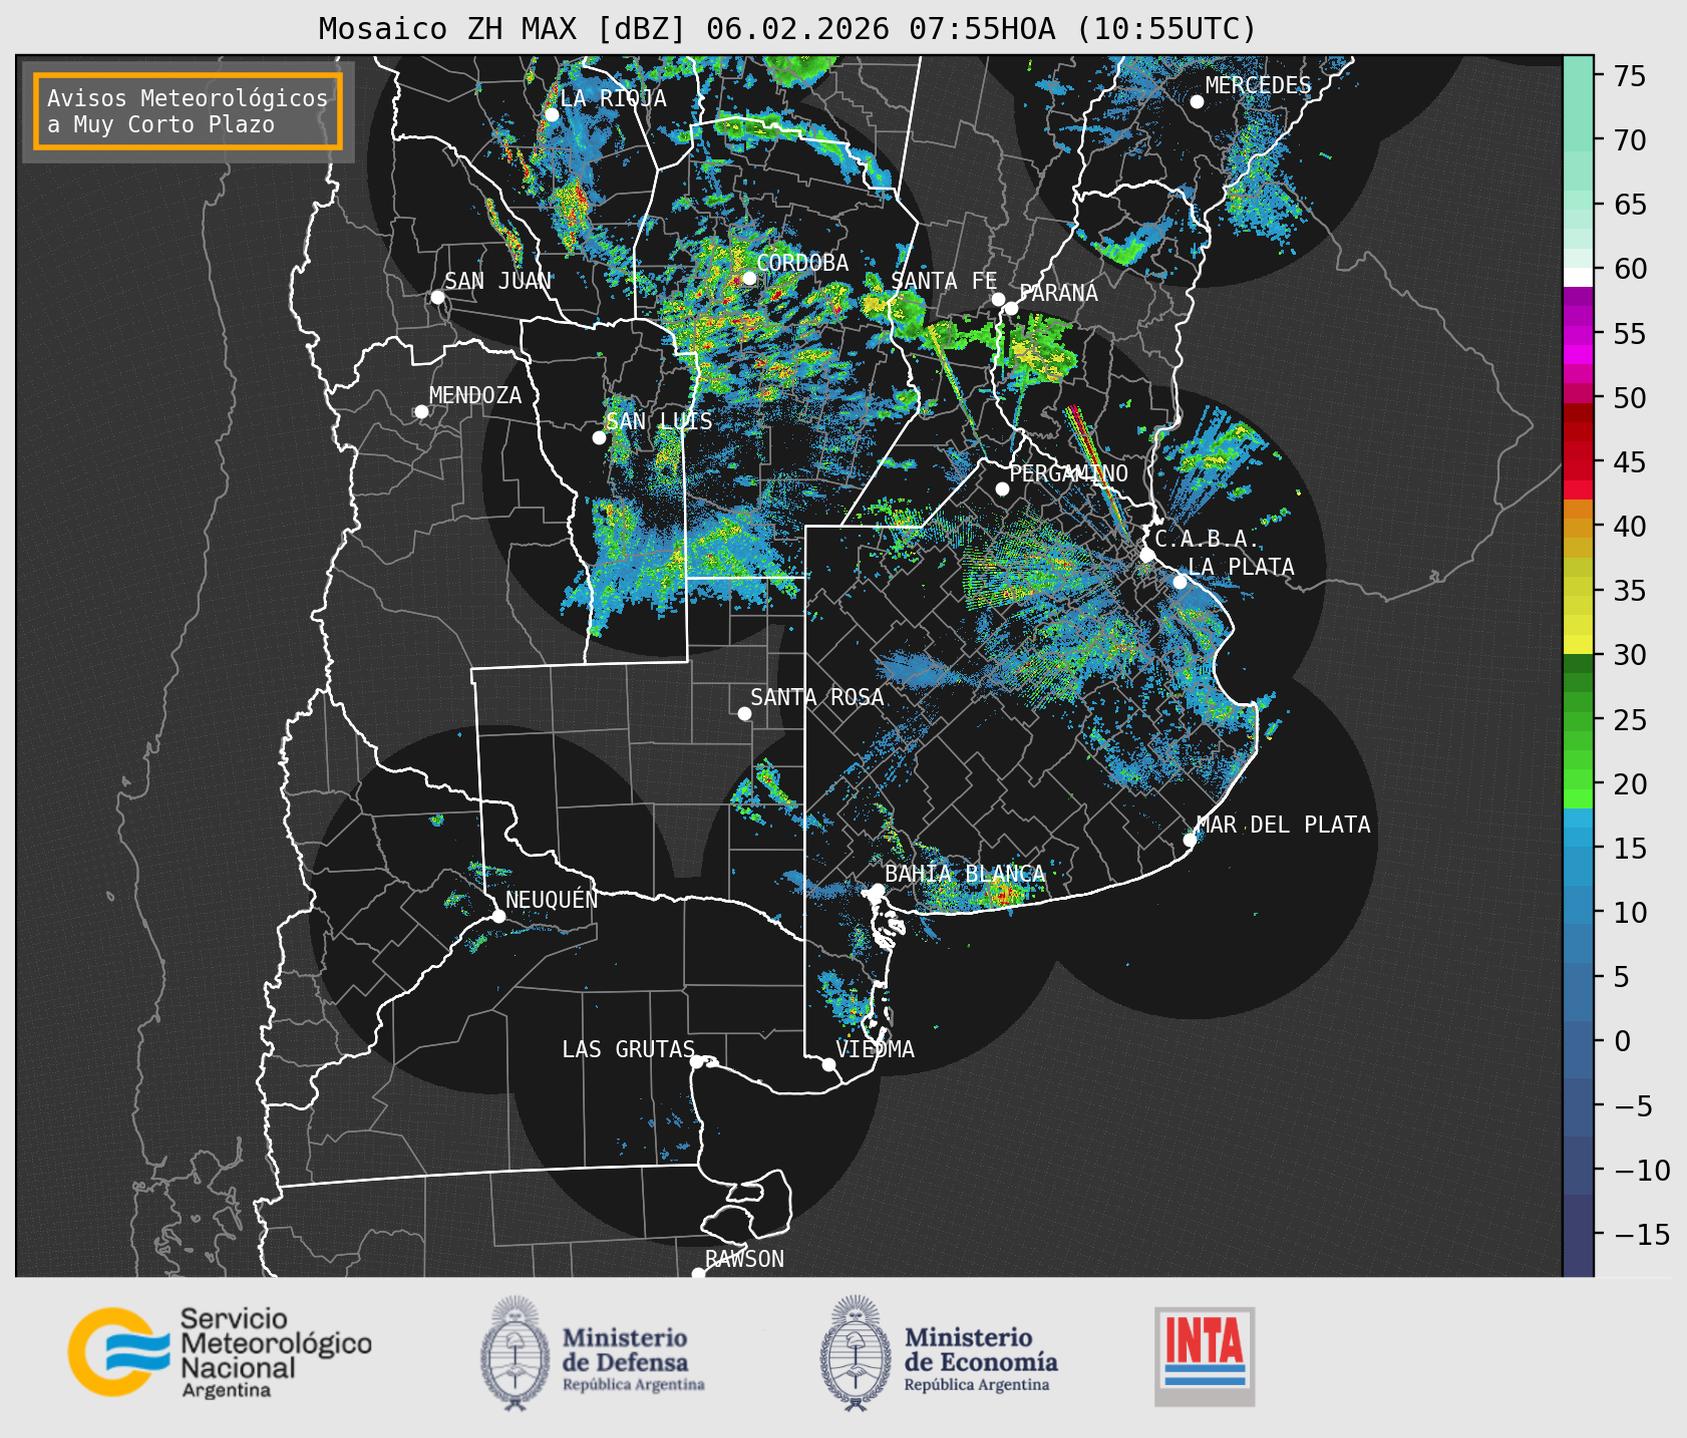Screen dimensions: 1687x1438
Task: Click the San Luis city marker dot
Action: point(599,438)
